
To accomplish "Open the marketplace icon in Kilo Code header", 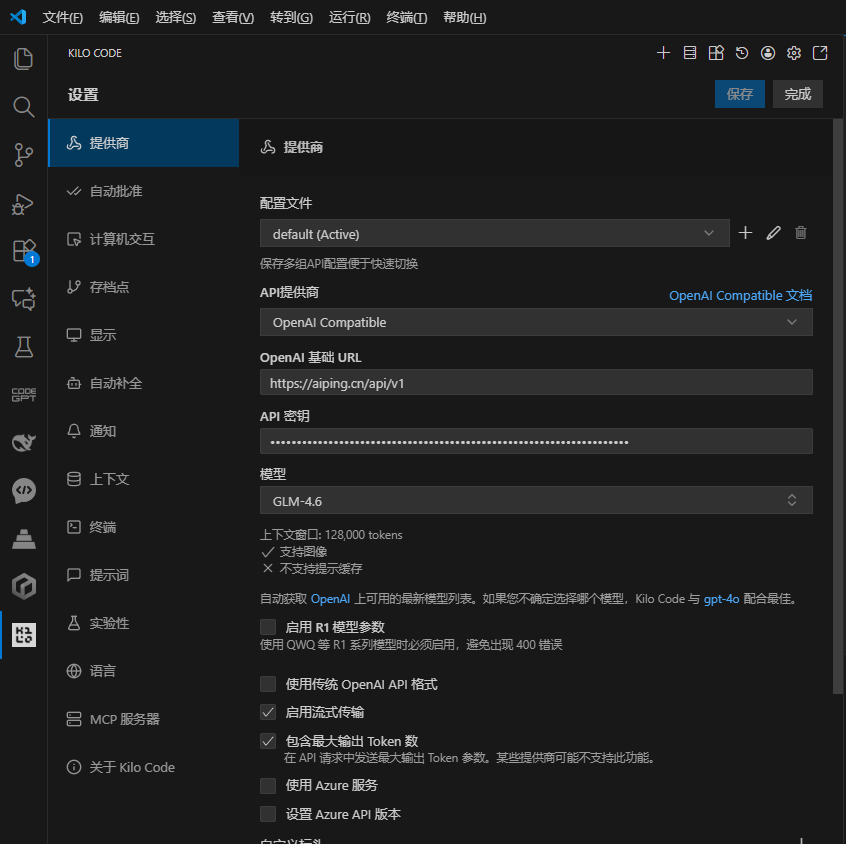I will click(716, 53).
